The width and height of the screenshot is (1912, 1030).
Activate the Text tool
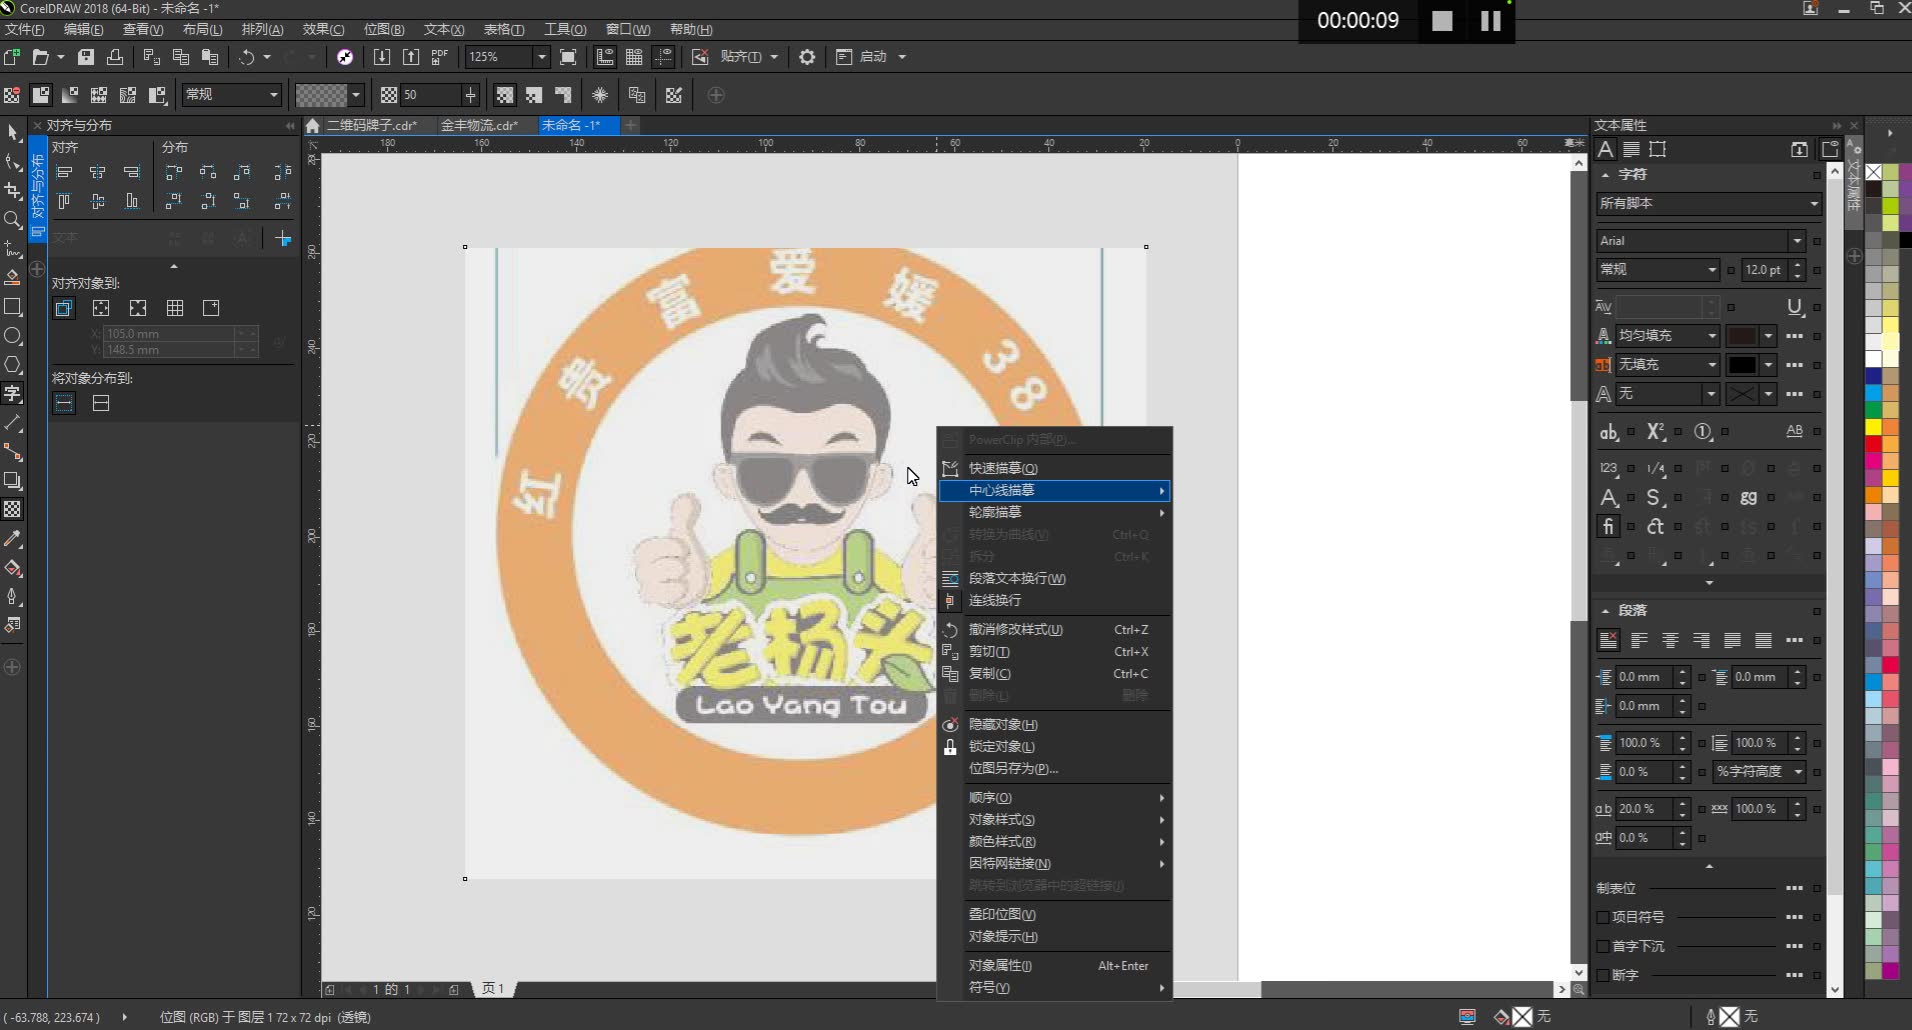coord(13,394)
